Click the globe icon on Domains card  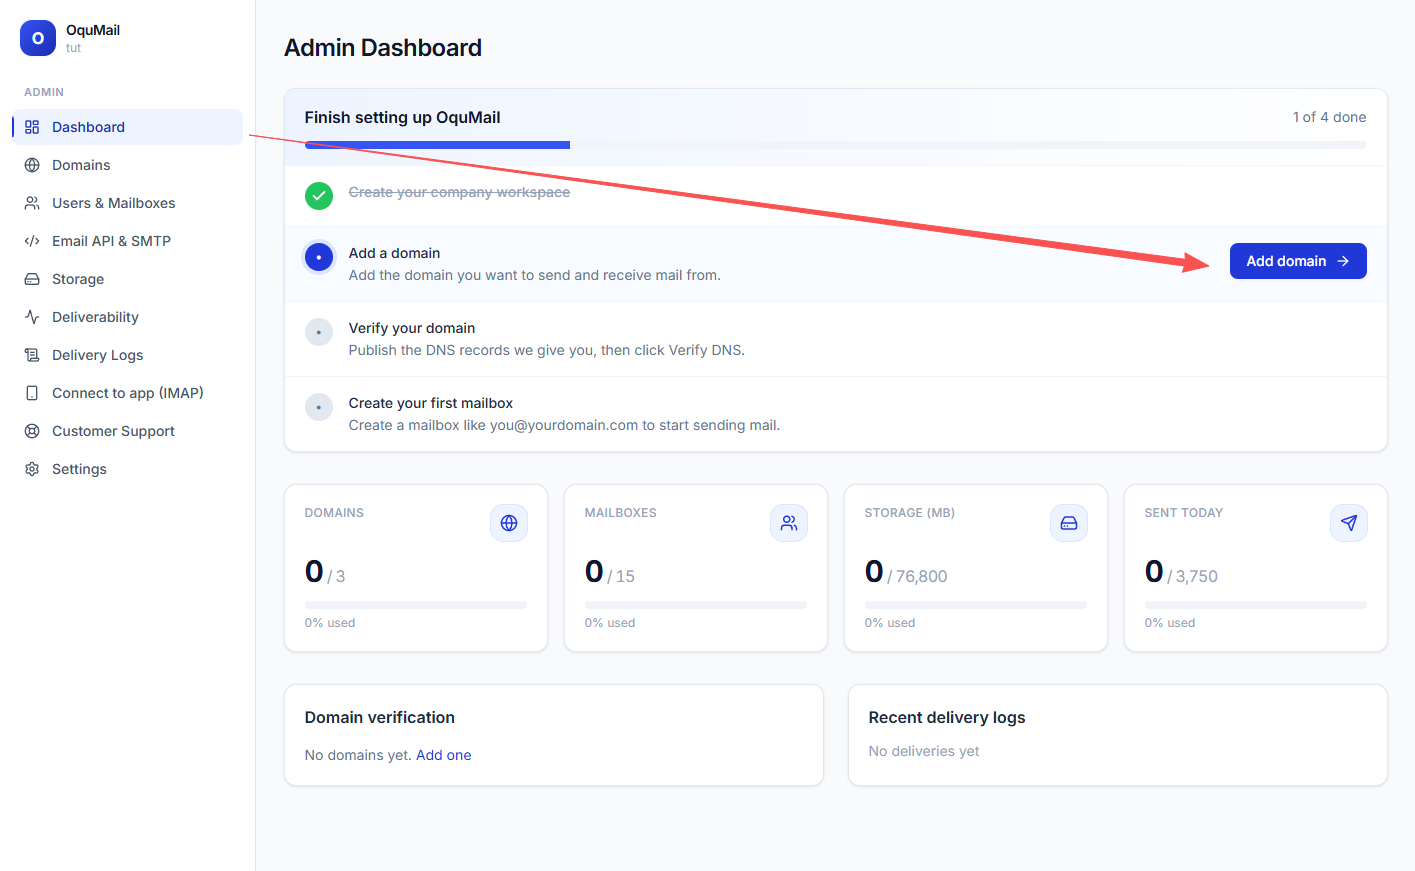coord(509,523)
